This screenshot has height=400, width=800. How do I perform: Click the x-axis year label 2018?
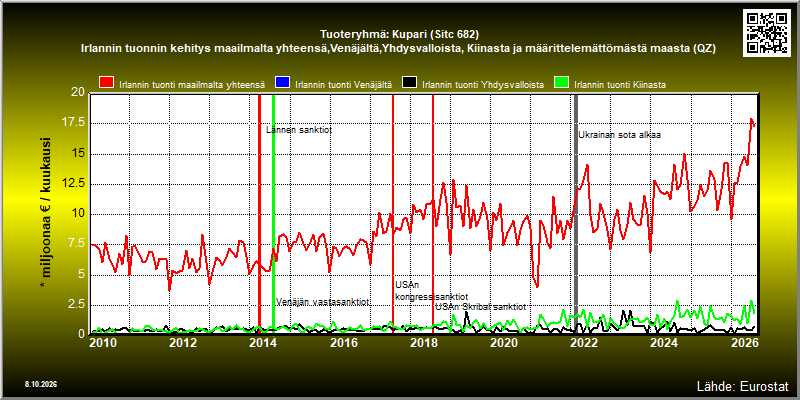pos(423,341)
